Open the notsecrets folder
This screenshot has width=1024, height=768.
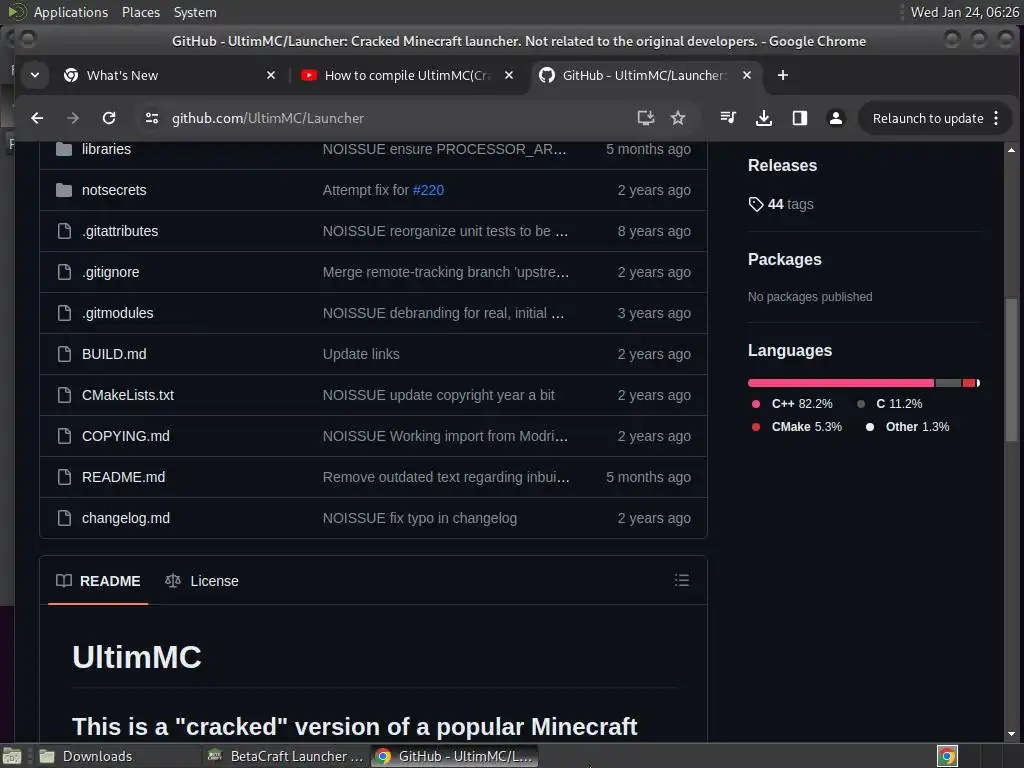(x=114, y=190)
